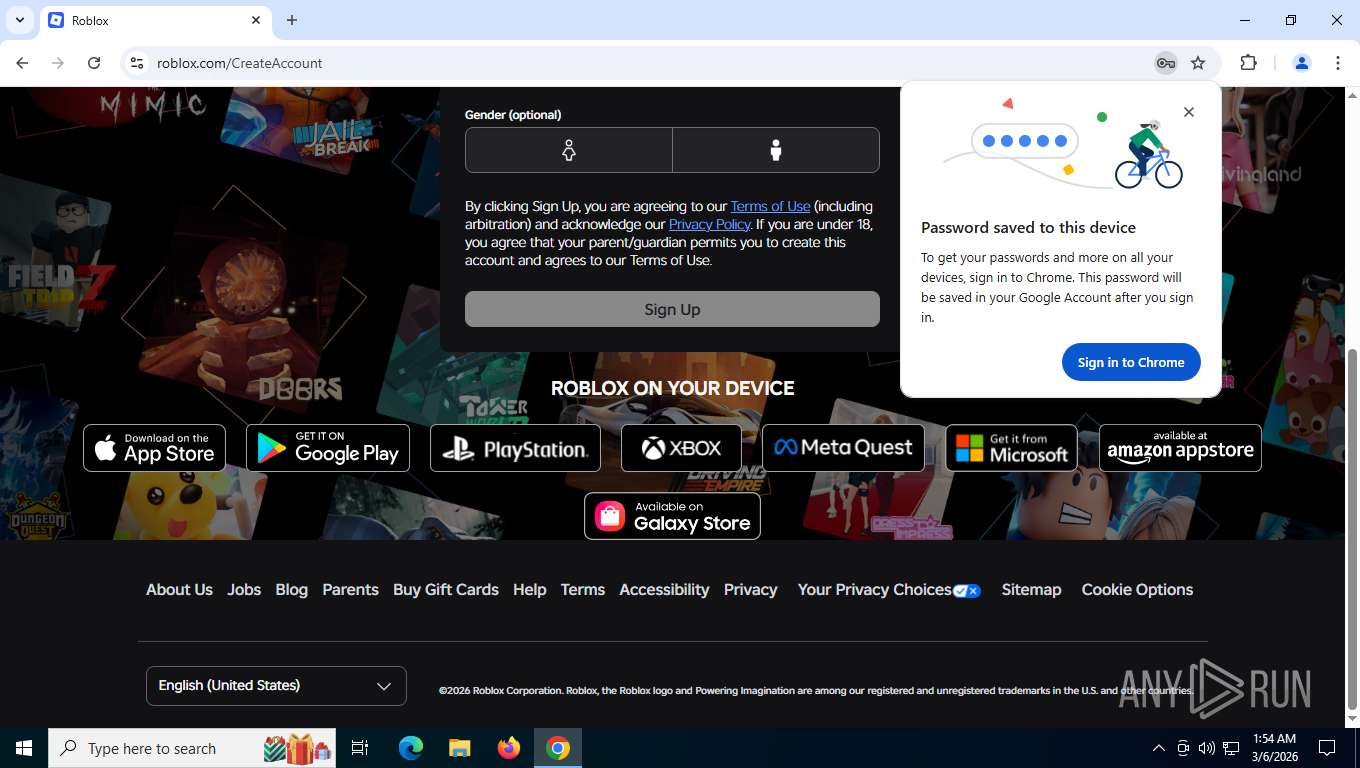Click the password manager key icon
Viewport: 1360px width, 768px height.
(1165, 63)
